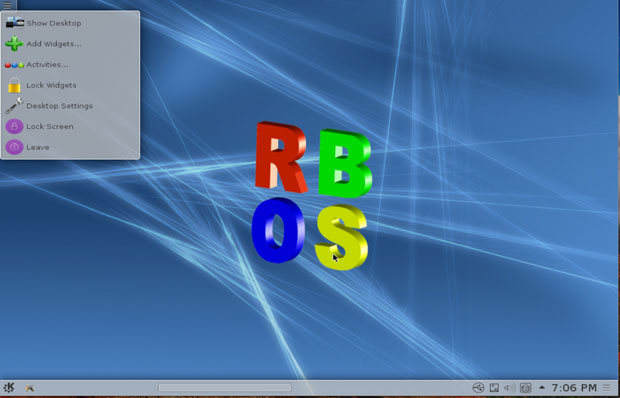The width and height of the screenshot is (620, 398).
Task: Choose Add Widgets... from the menu
Action: click(70, 44)
